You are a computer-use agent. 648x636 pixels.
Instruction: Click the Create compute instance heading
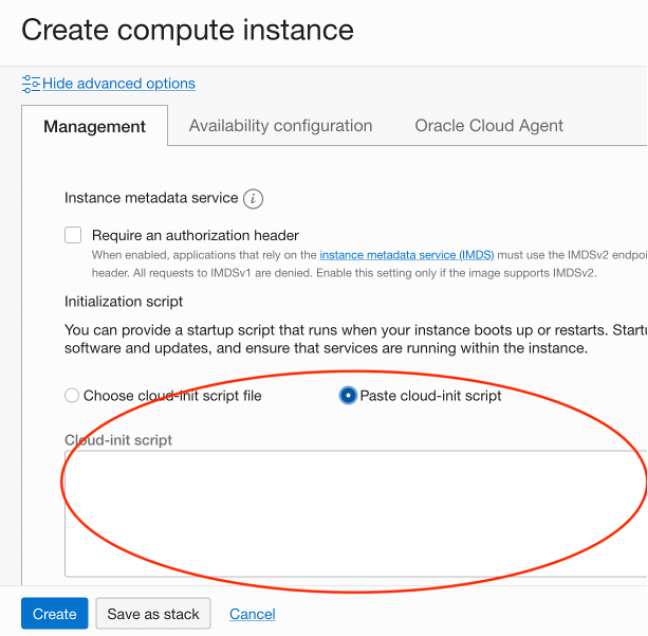click(188, 30)
